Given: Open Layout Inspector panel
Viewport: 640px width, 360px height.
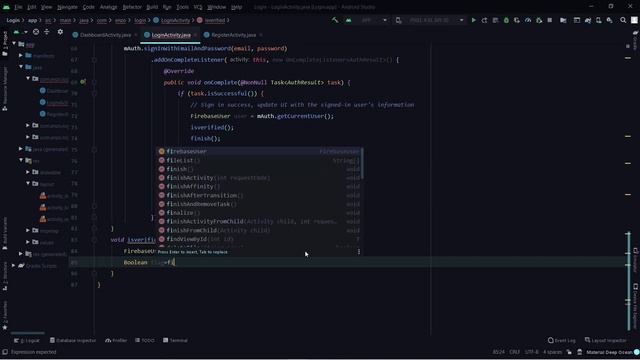Looking at the screenshot, I should click(x=606, y=340).
